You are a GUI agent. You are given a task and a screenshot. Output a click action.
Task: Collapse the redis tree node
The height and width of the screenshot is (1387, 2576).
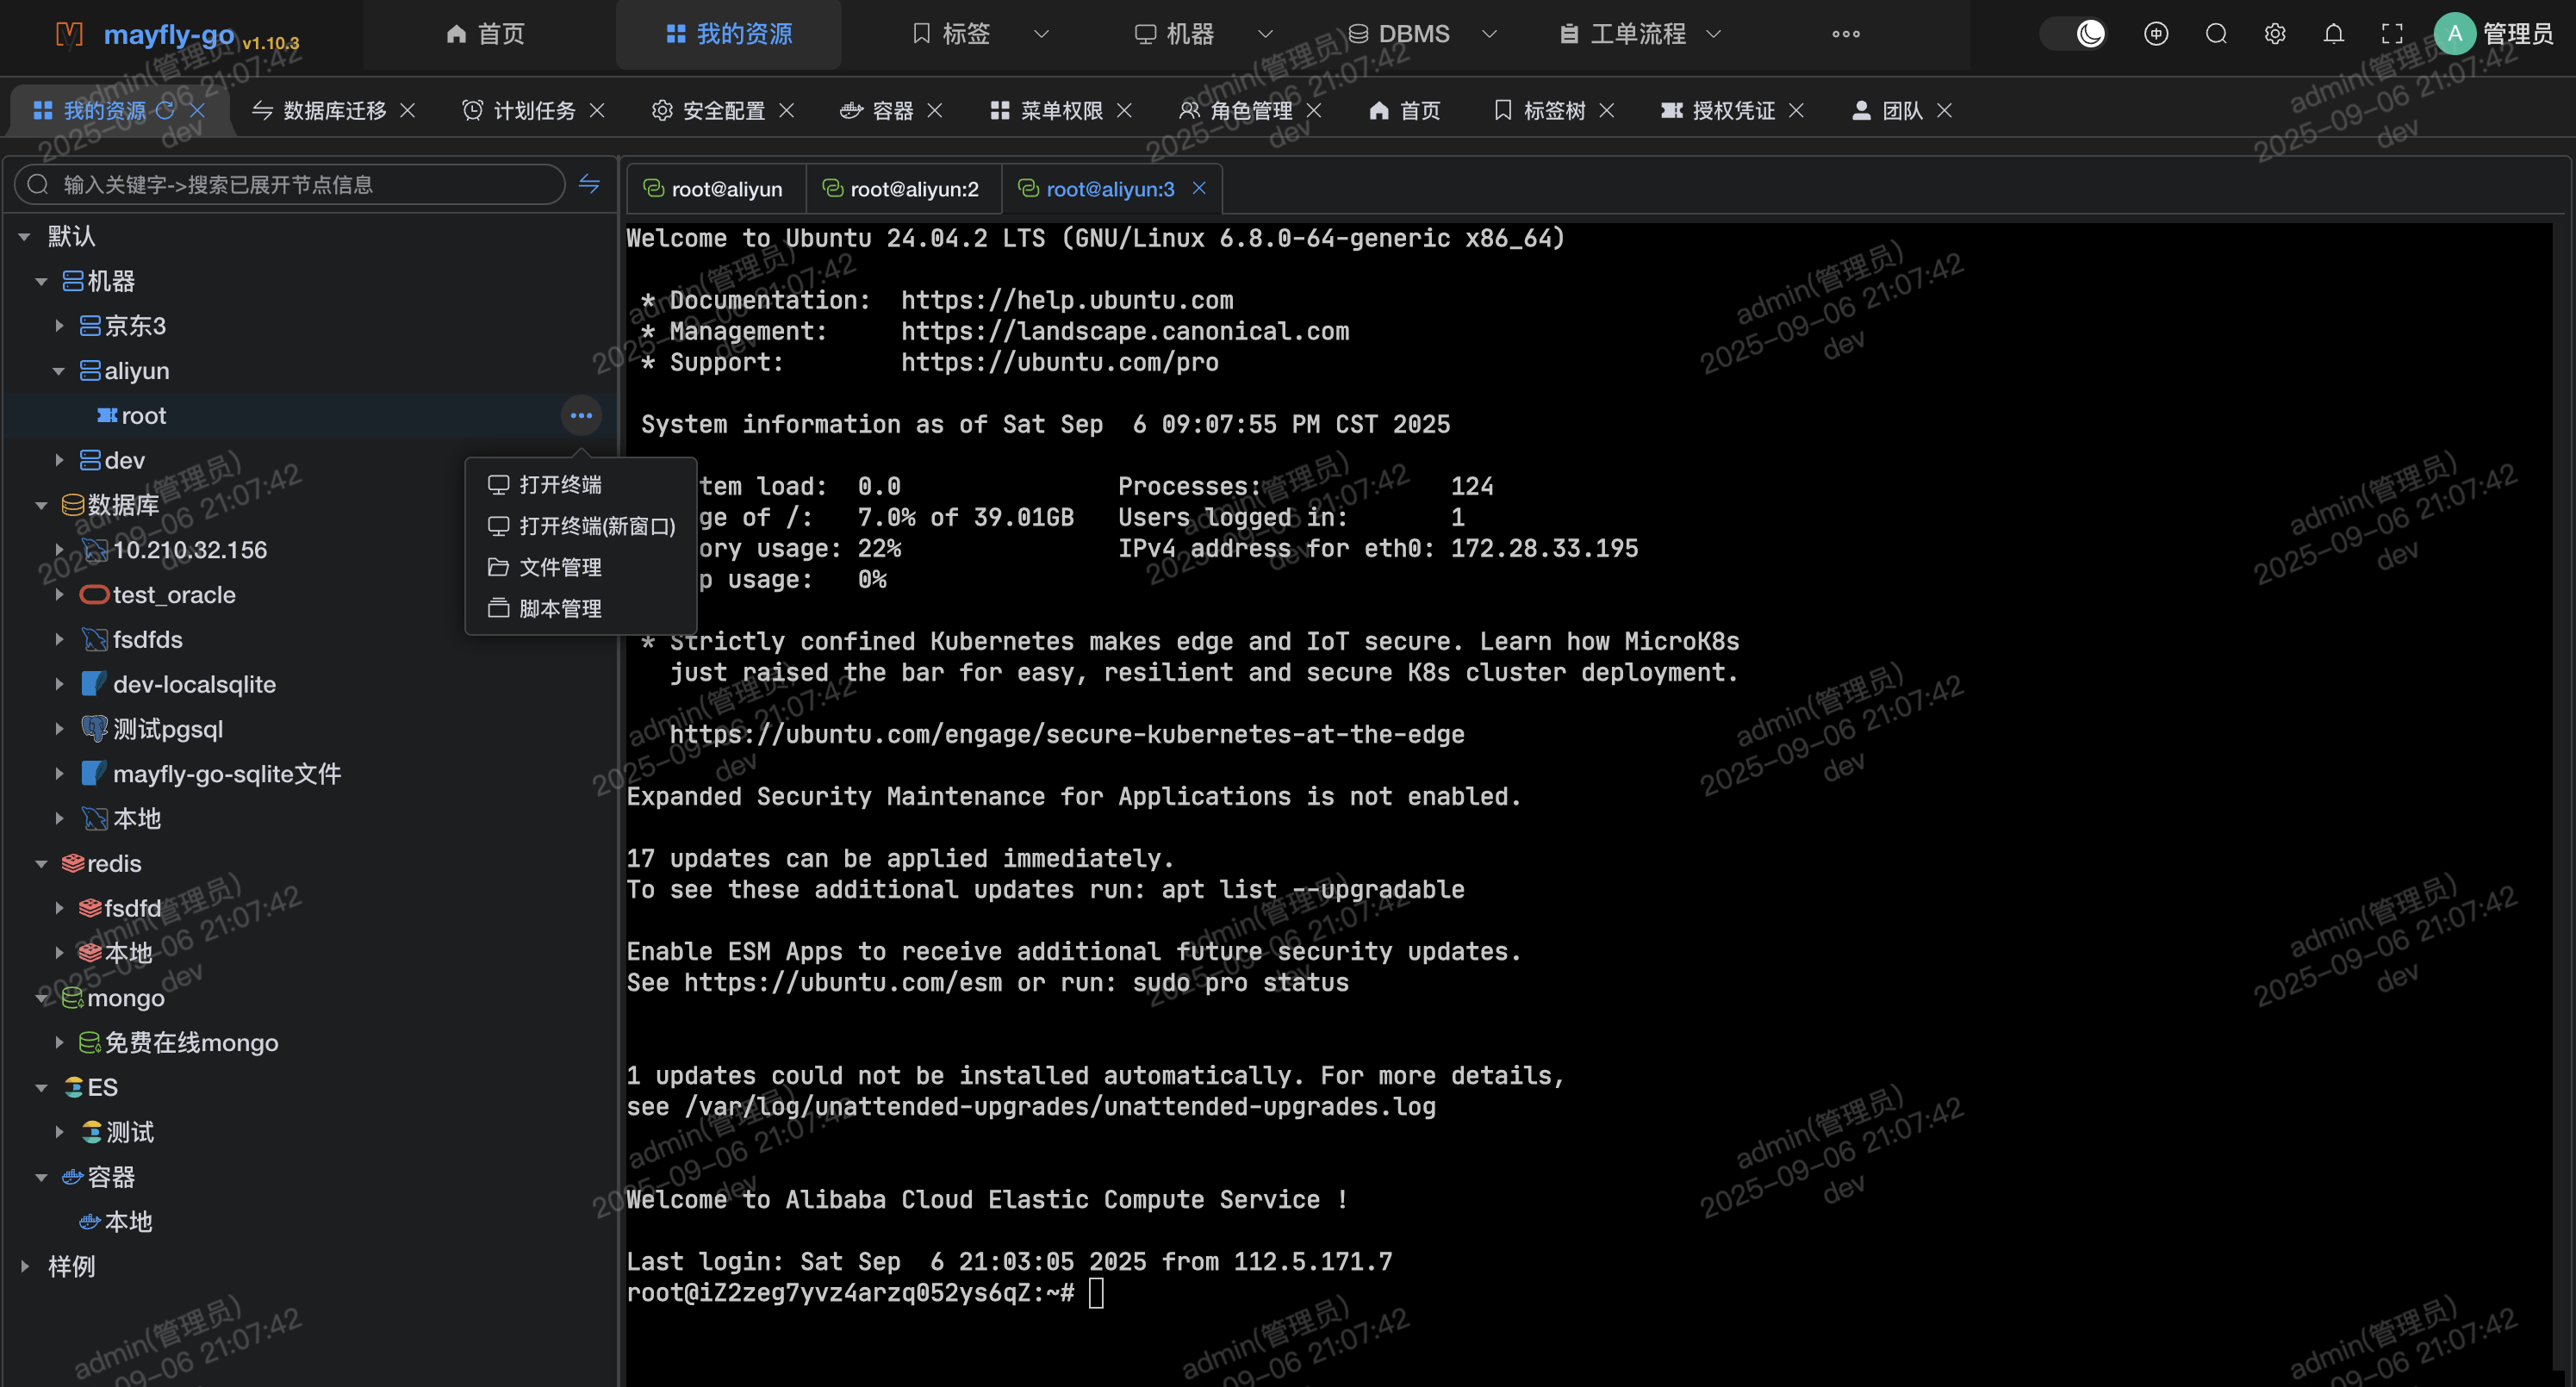pos(41,863)
